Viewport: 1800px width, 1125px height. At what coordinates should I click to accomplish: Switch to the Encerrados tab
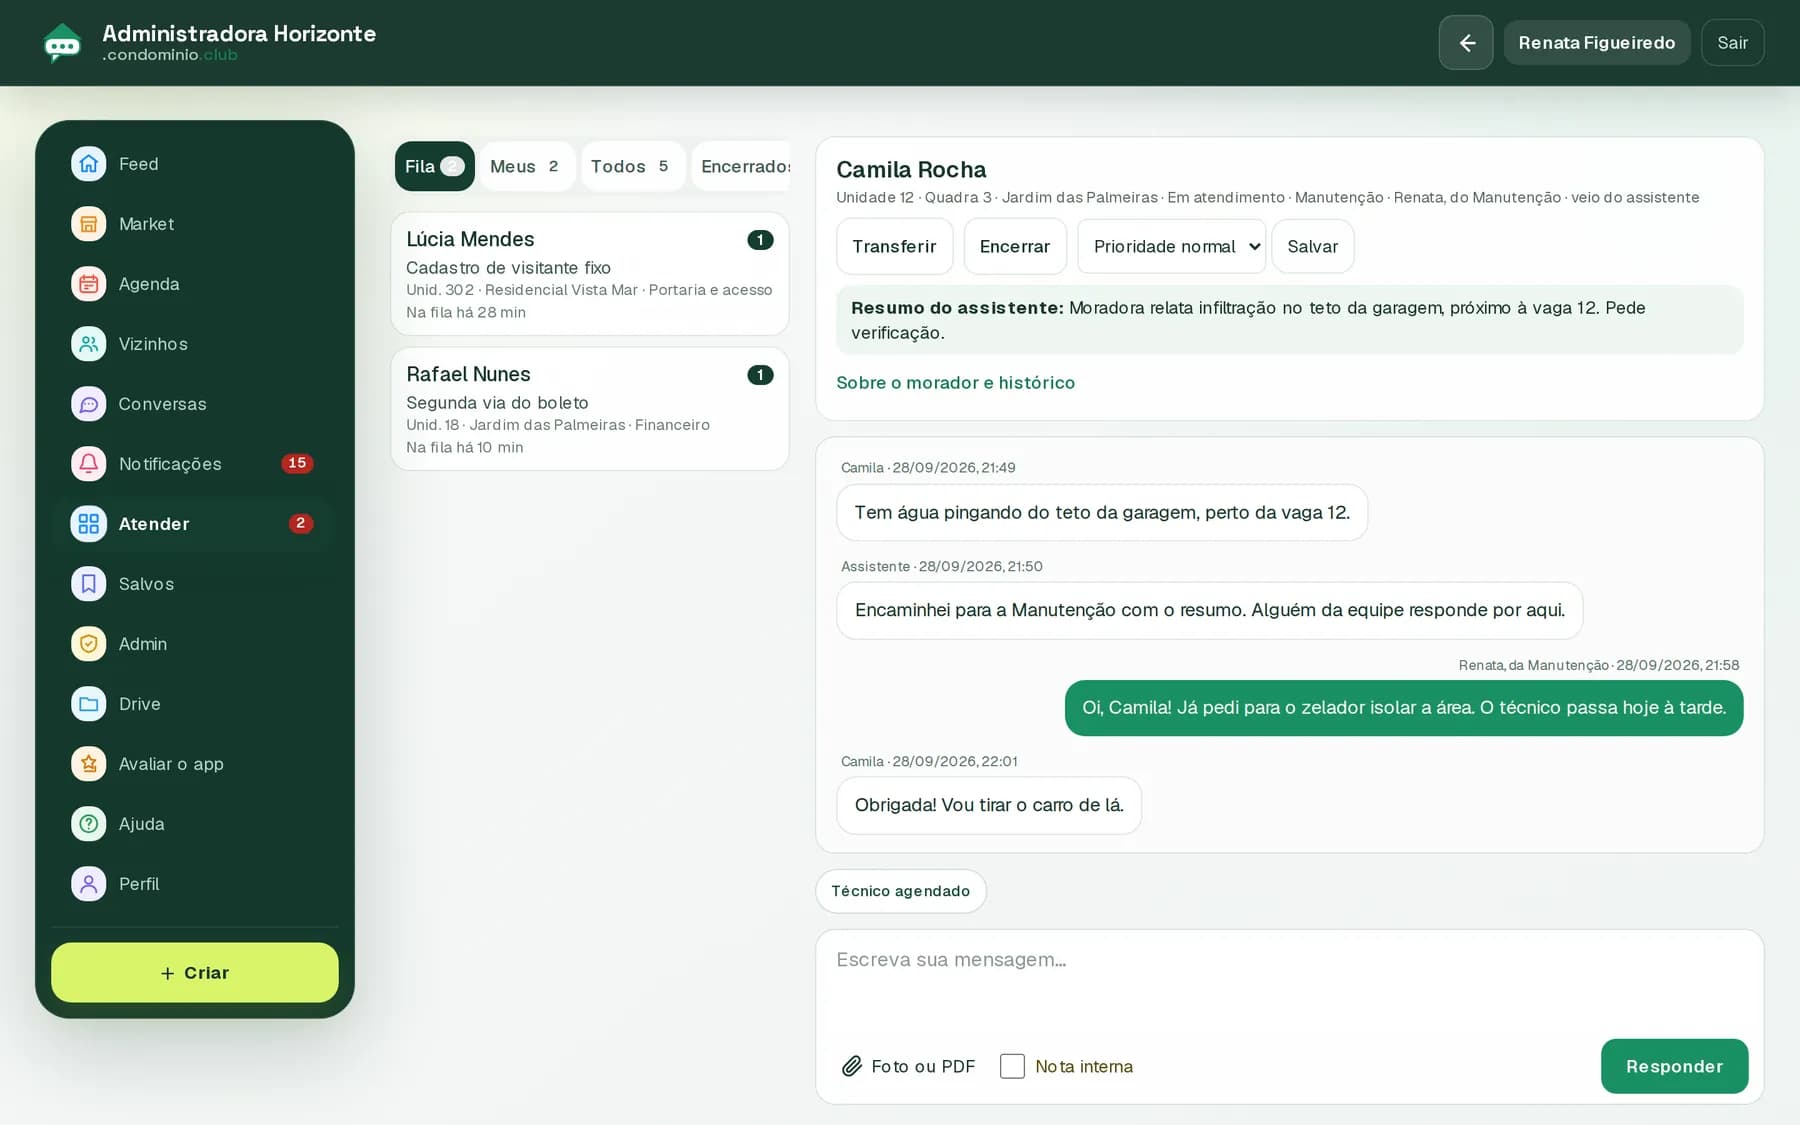(742, 166)
